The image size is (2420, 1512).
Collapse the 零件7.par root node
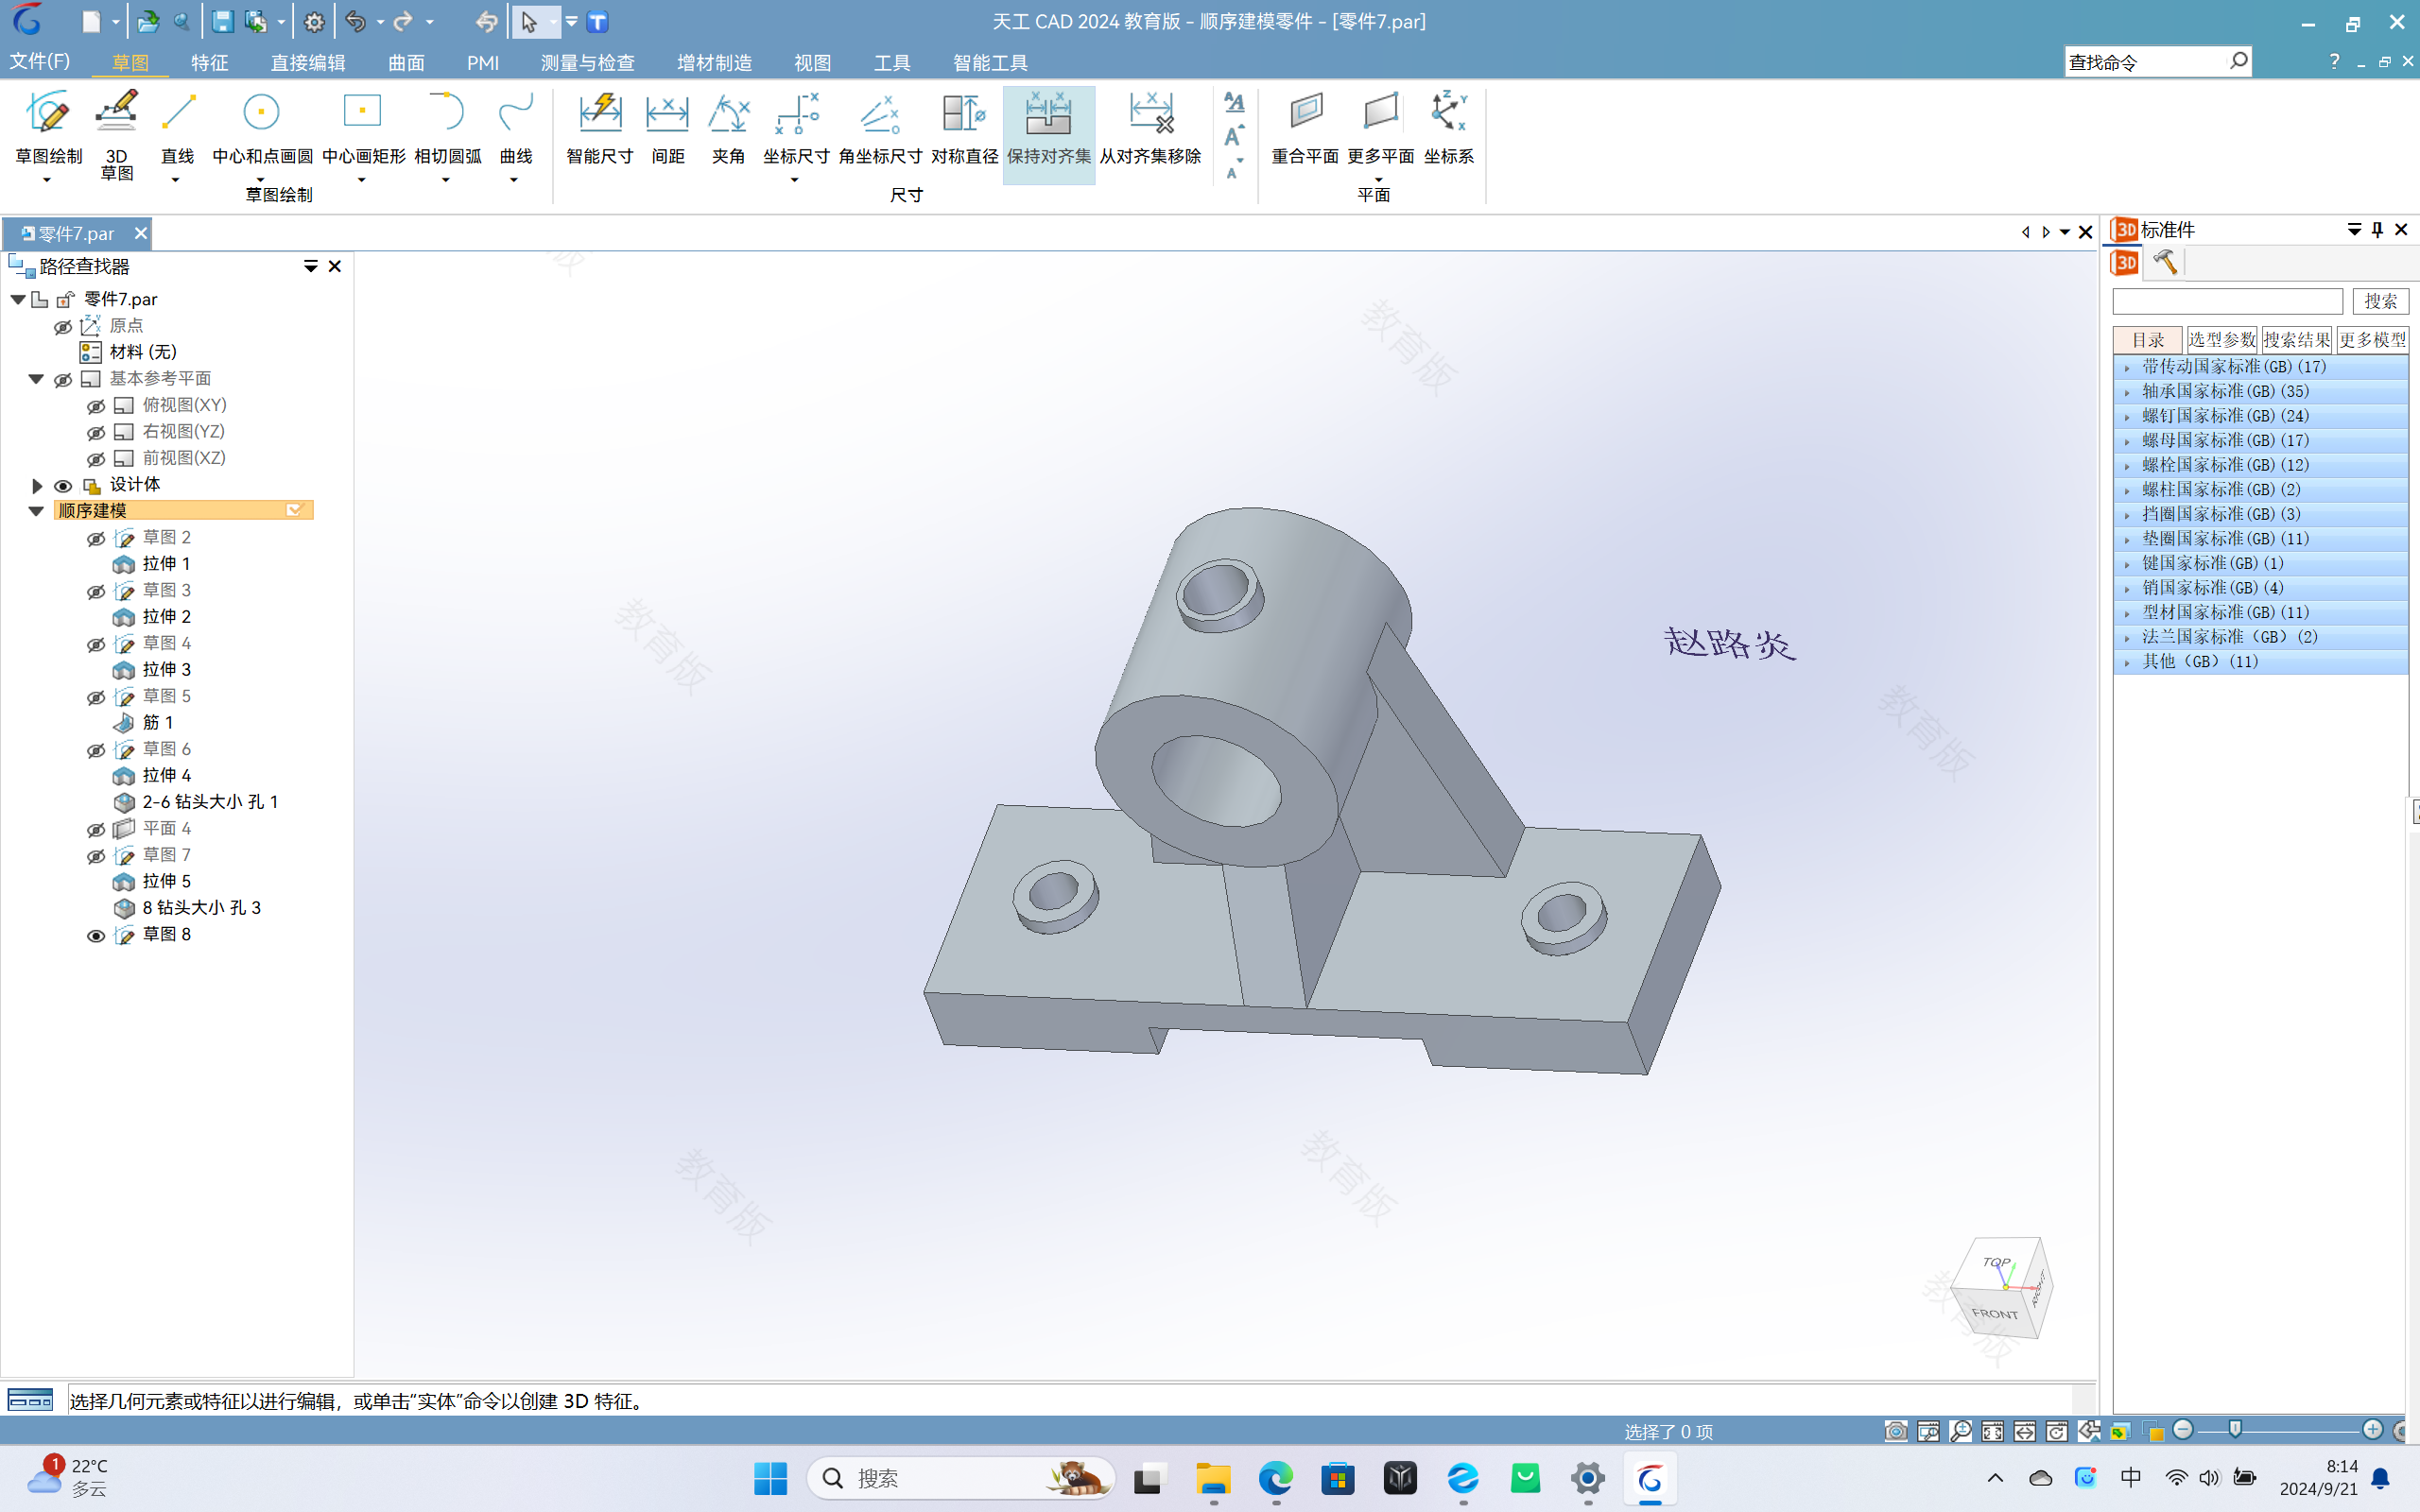(x=18, y=299)
